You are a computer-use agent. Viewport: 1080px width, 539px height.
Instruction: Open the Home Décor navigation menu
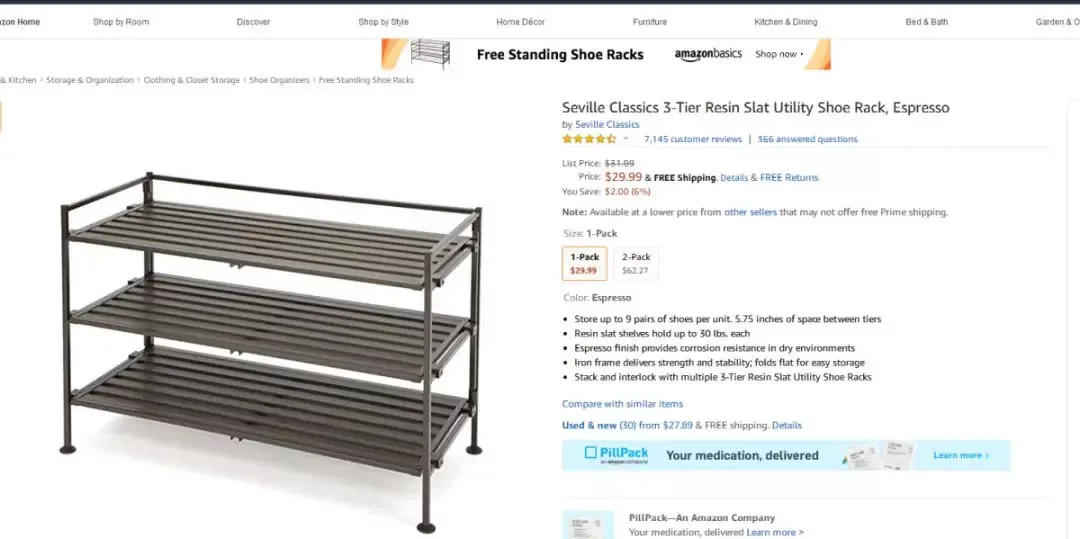[521, 22]
